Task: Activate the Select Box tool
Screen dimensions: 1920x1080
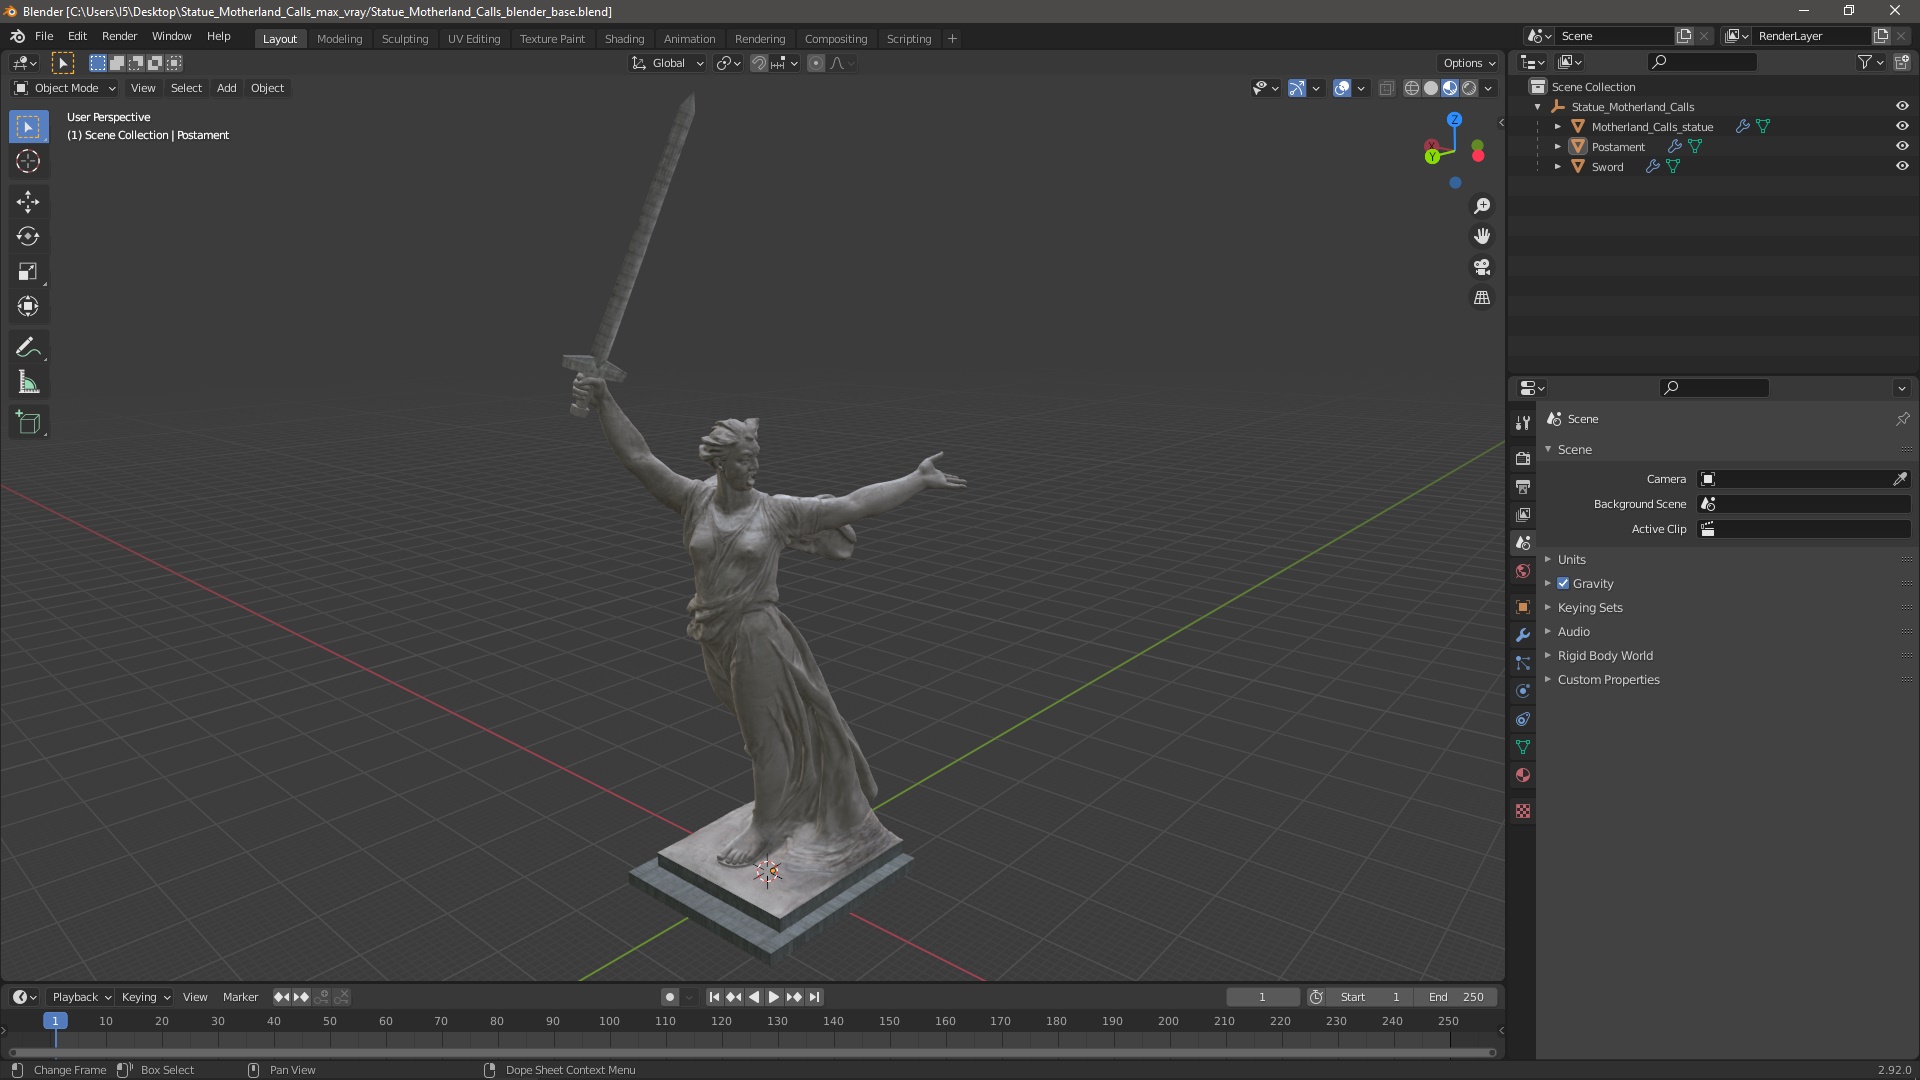Action: pyautogui.click(x=28, y=127)
